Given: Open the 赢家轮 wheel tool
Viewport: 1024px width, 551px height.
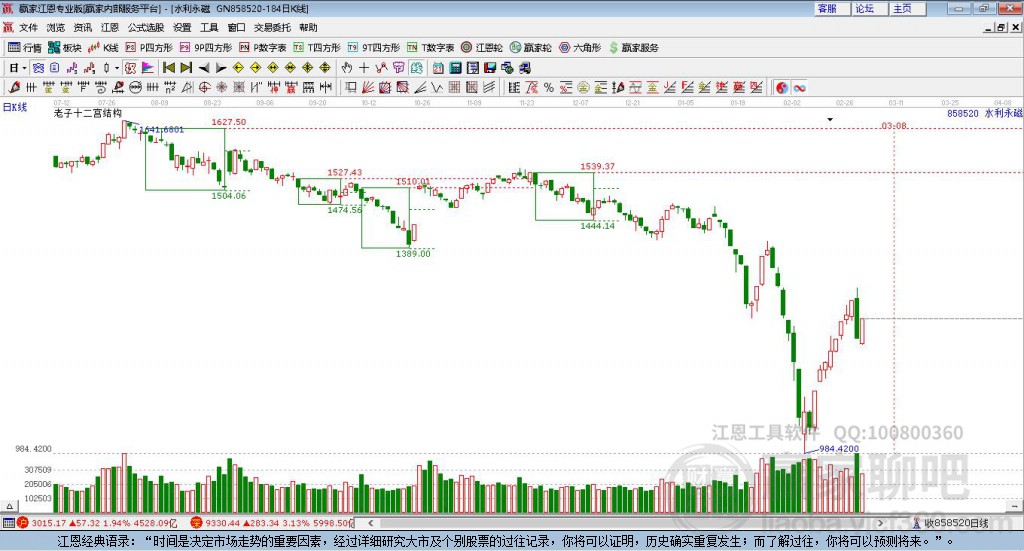Looking at the screenshot, I should tap(531, 48).
